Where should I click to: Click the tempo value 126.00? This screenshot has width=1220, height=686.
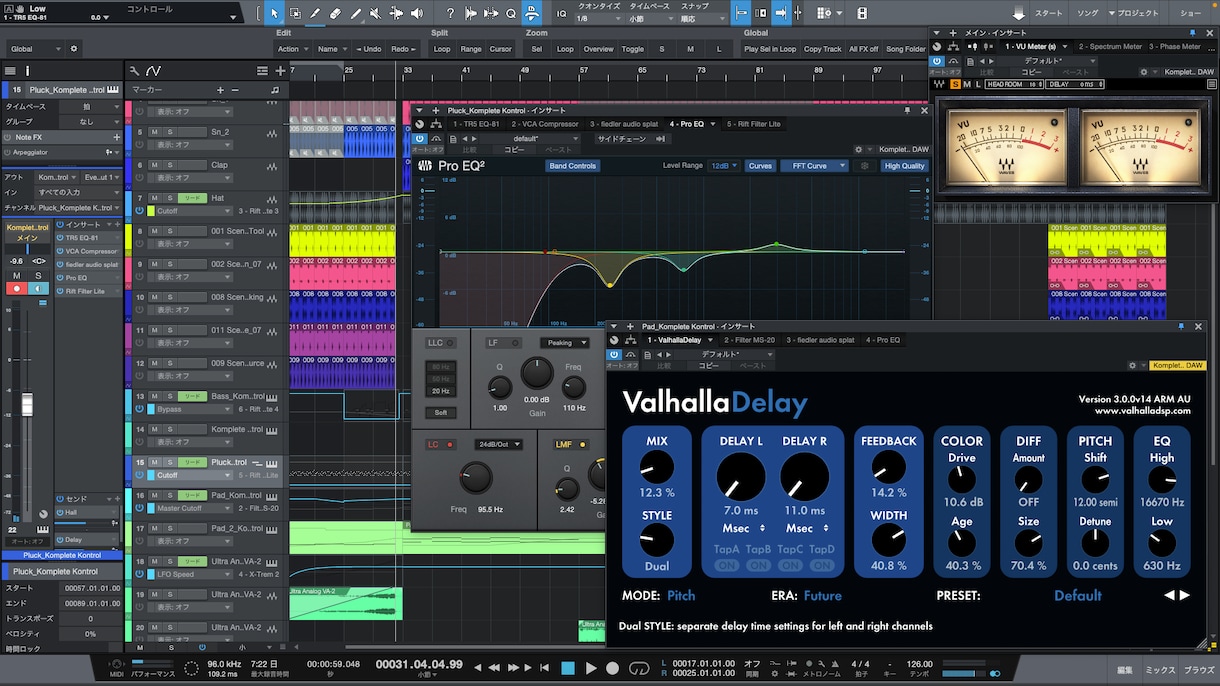tap(919, 663)
